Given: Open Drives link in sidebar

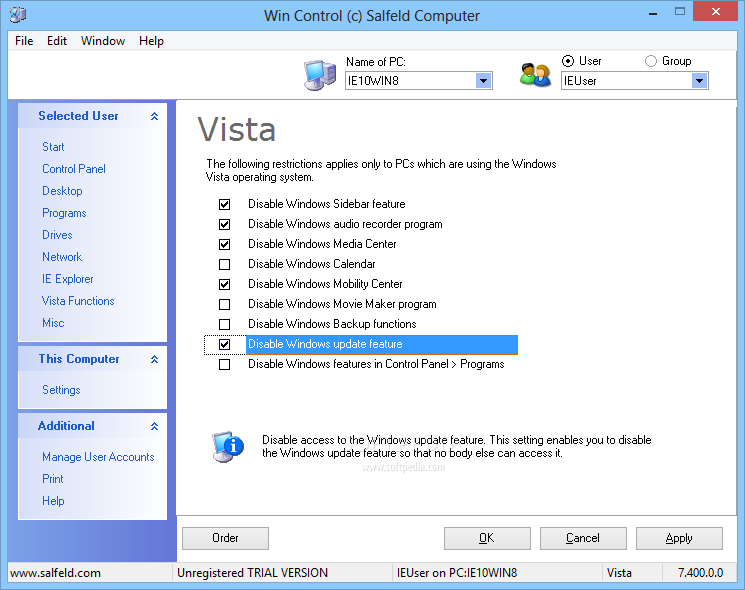Looking at the screenshot, I should [x=57, y=235].
